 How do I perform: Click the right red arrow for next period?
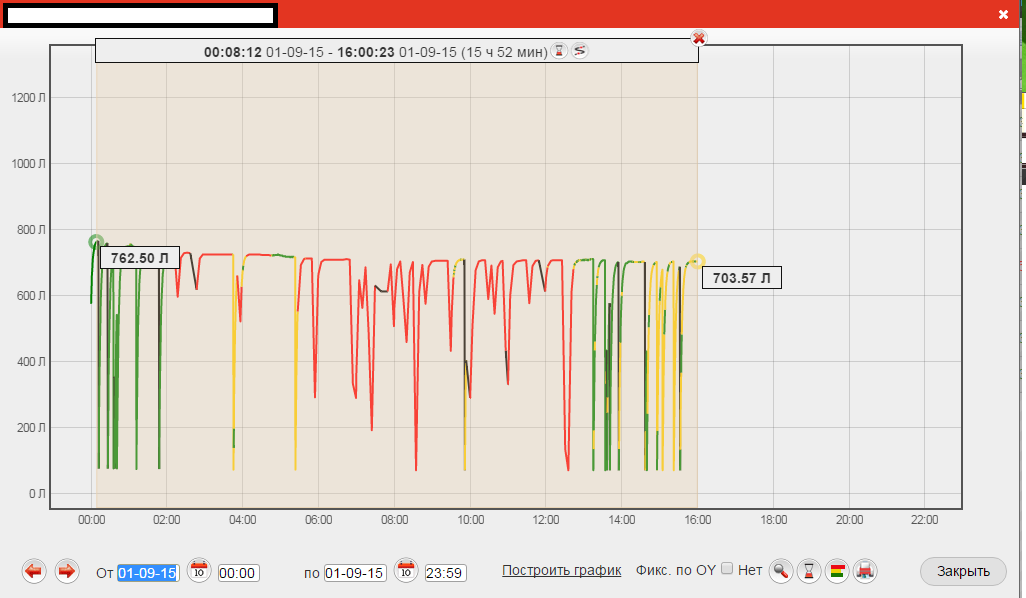[x=67, y=571]
